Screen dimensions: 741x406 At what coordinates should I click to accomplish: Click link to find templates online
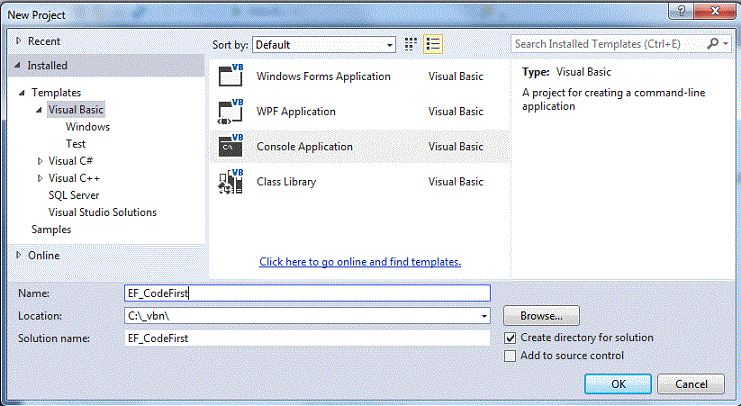360,262
